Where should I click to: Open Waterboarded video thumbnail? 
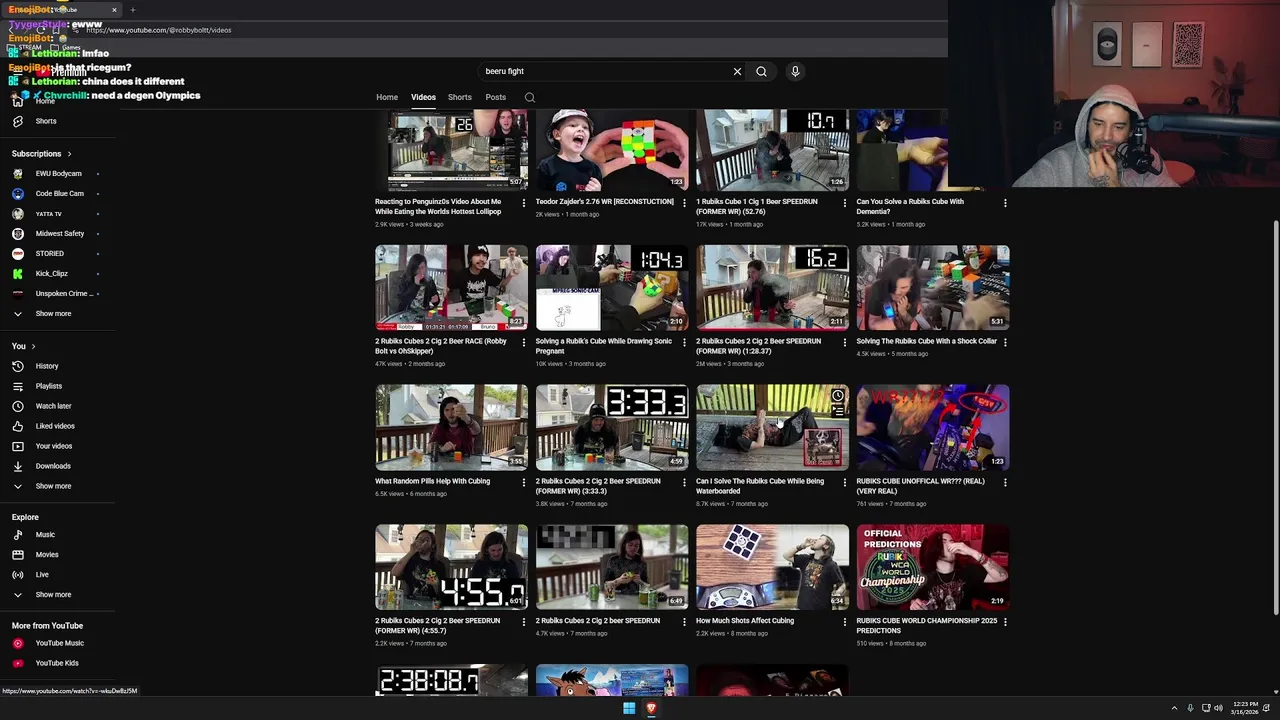[x=772, y=427]
